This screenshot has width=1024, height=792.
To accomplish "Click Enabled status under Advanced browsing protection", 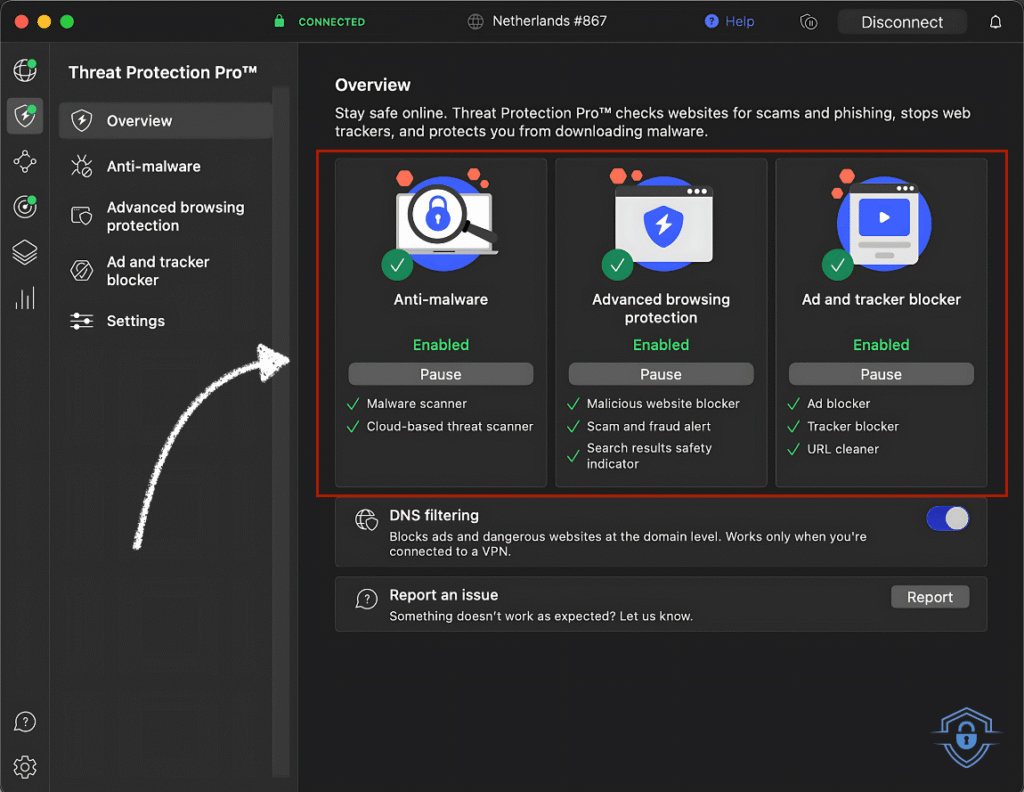I will [661, 345].
